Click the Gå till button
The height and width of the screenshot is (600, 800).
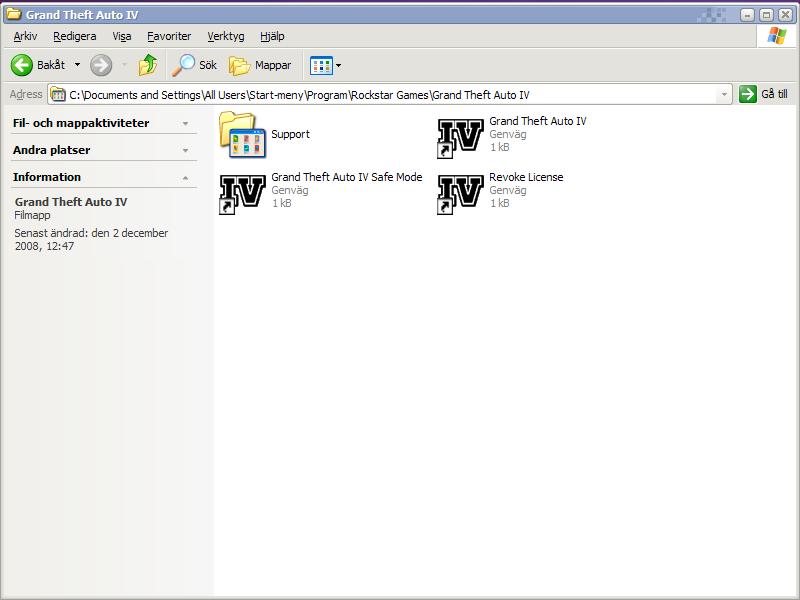764,94
